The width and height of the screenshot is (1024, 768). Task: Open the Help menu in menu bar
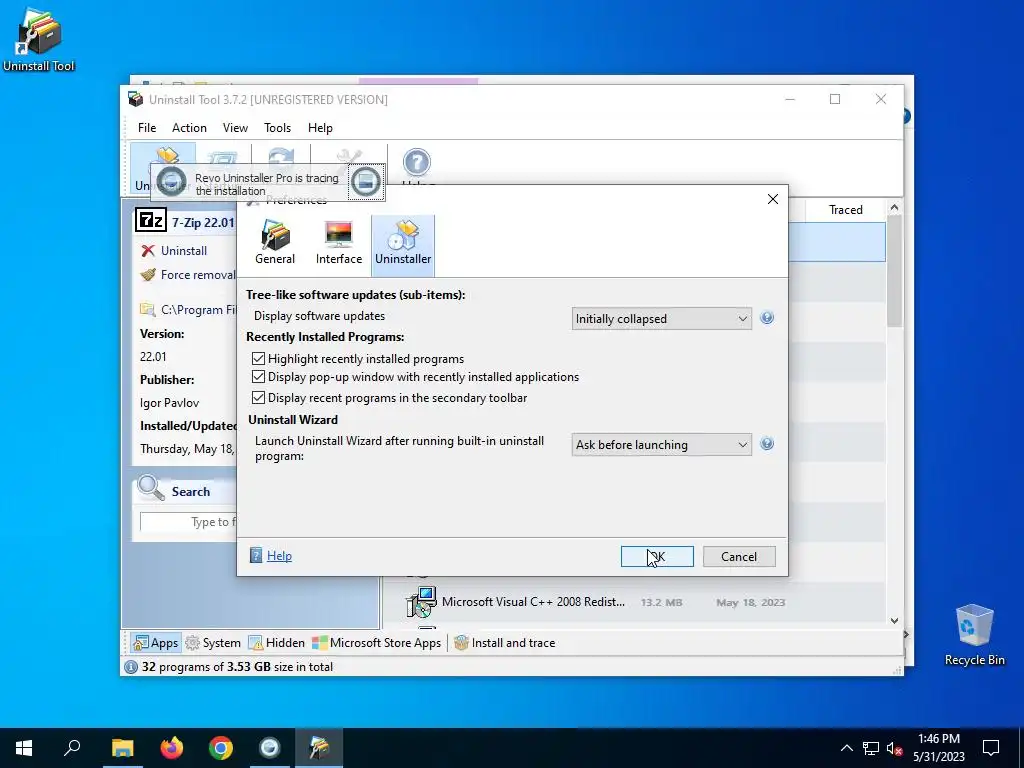[320, 128]
